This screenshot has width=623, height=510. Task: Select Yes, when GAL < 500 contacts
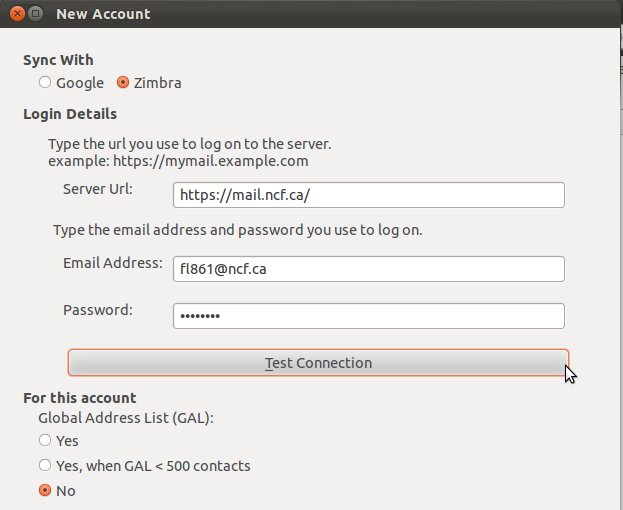(45, 465)
